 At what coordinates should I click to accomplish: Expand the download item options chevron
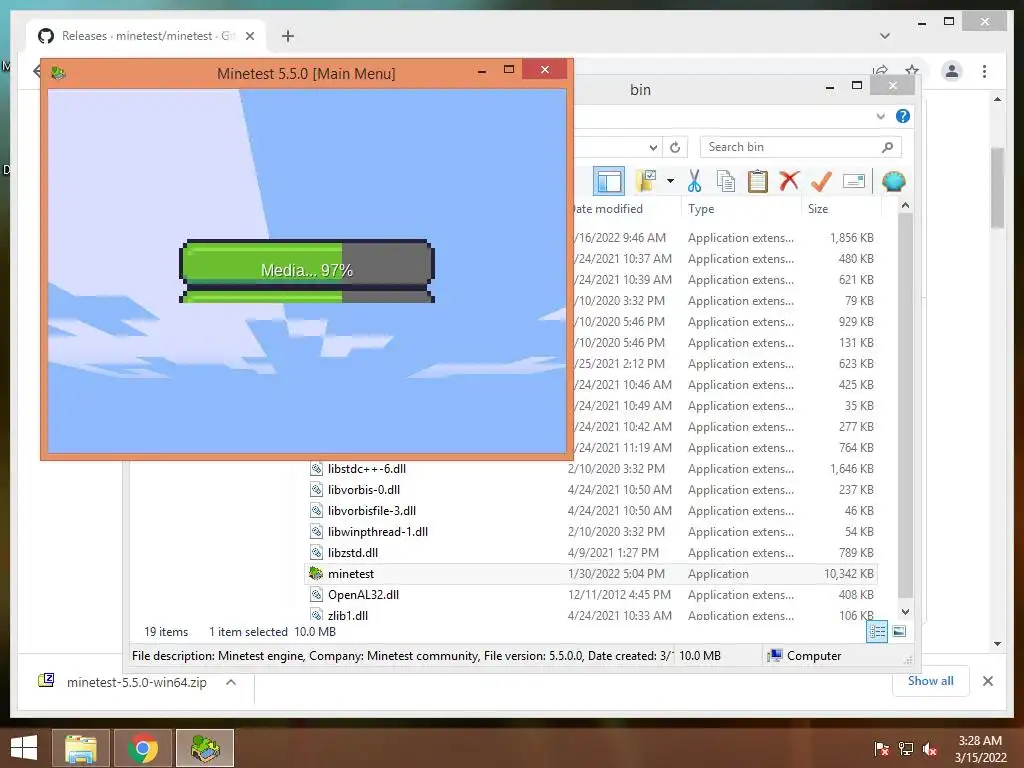point(231,682)
